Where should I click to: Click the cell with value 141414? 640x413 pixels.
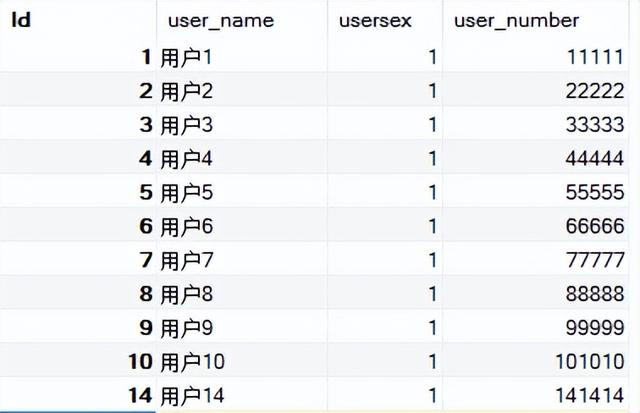click(x=536, y=395)
